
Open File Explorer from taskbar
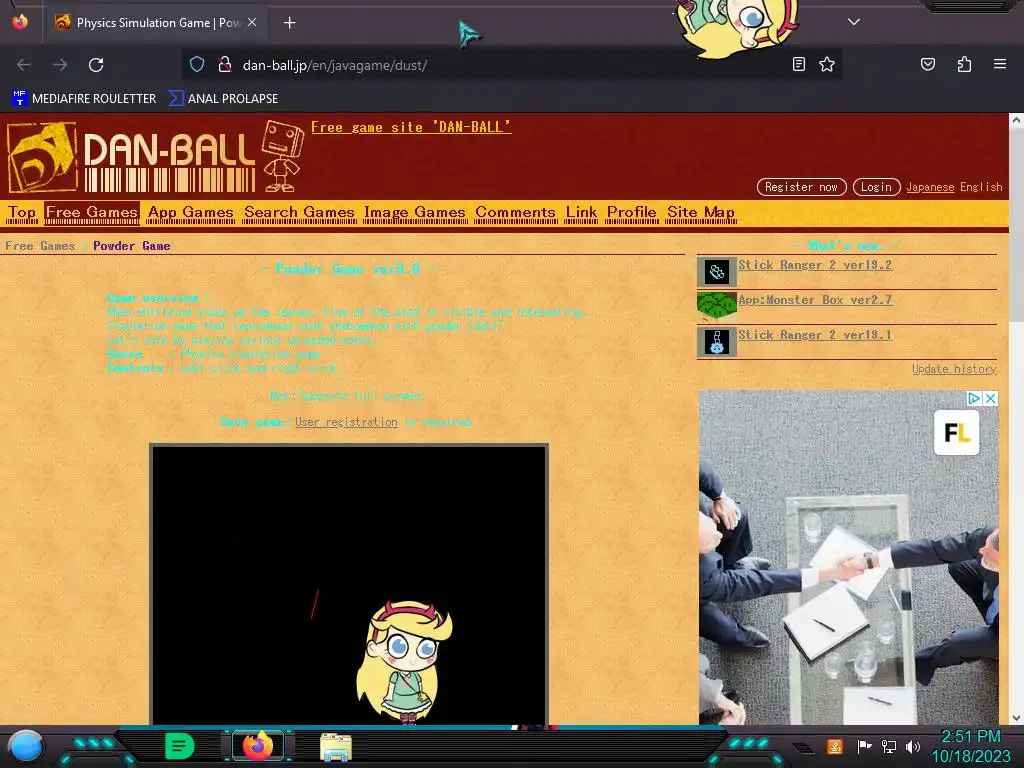336,747
